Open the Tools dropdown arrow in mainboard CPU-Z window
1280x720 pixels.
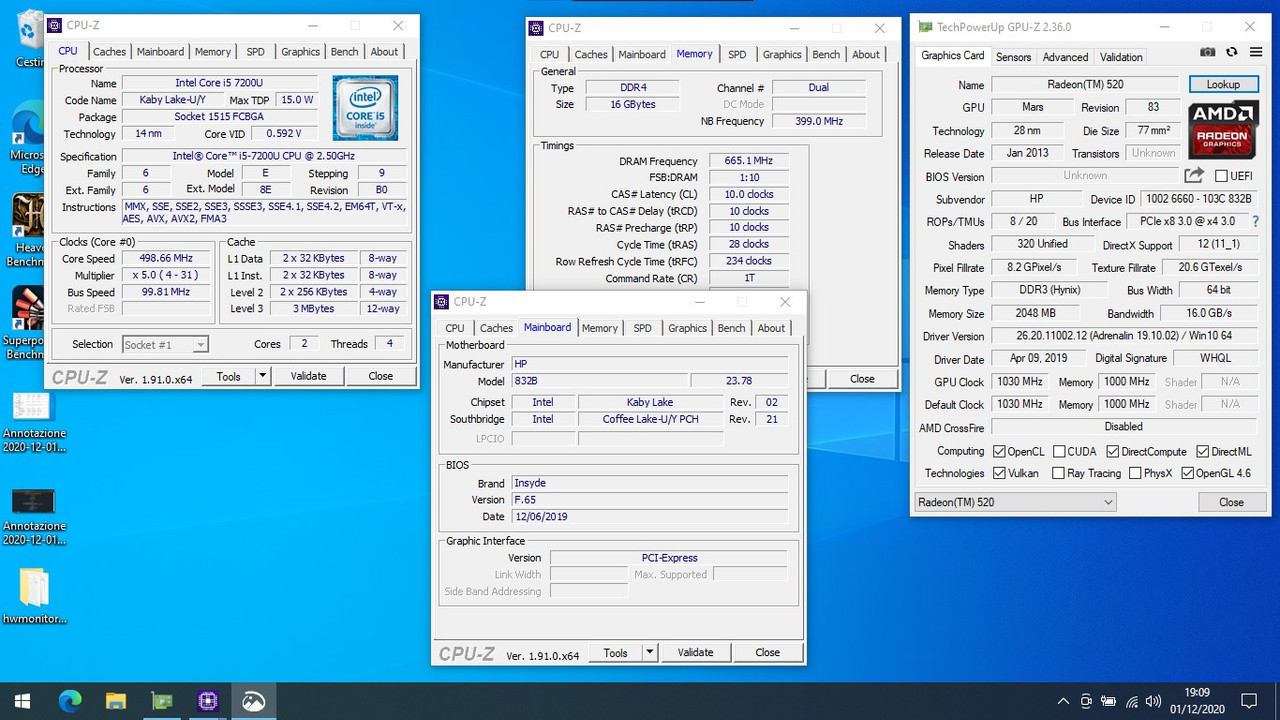click(x=649, y=652)
